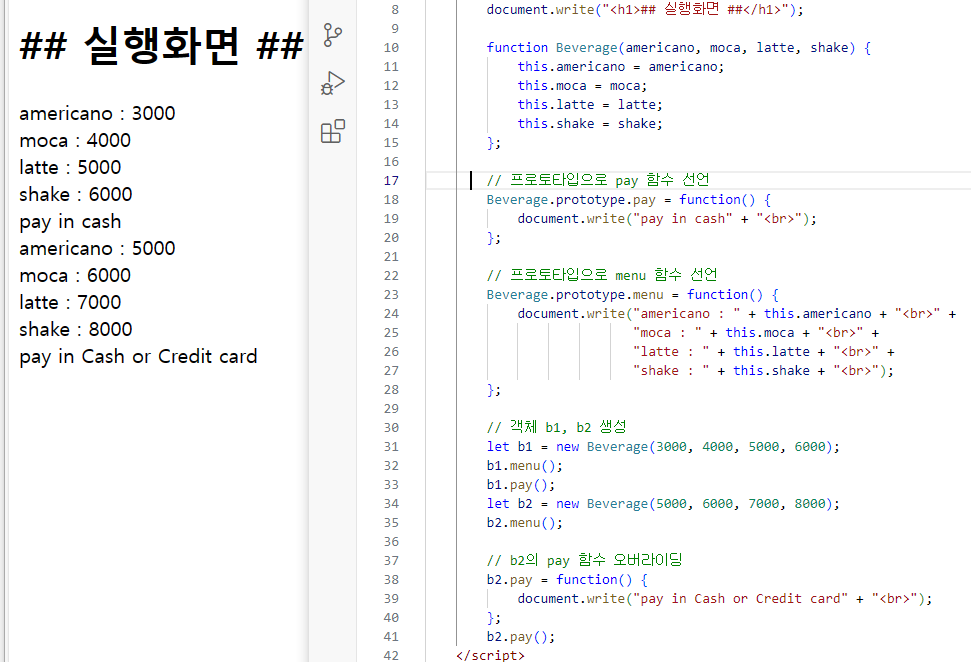Click 'moca : 4000' in preview output
Screen dimensions: 971x662
(x=75, y=141)
